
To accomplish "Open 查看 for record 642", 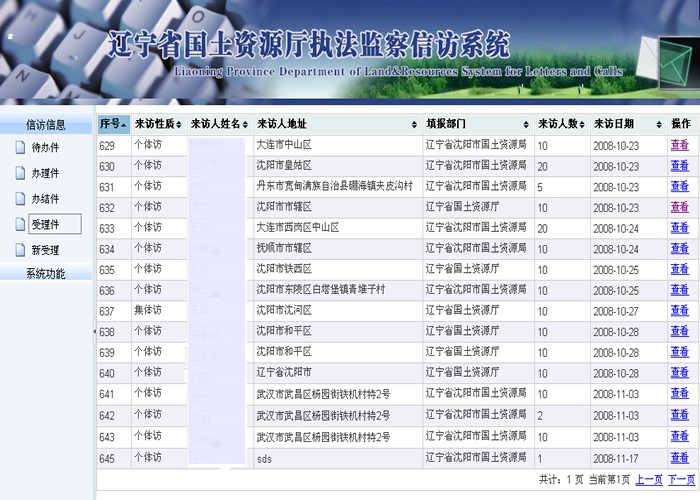I will click(x=679, y=415).
